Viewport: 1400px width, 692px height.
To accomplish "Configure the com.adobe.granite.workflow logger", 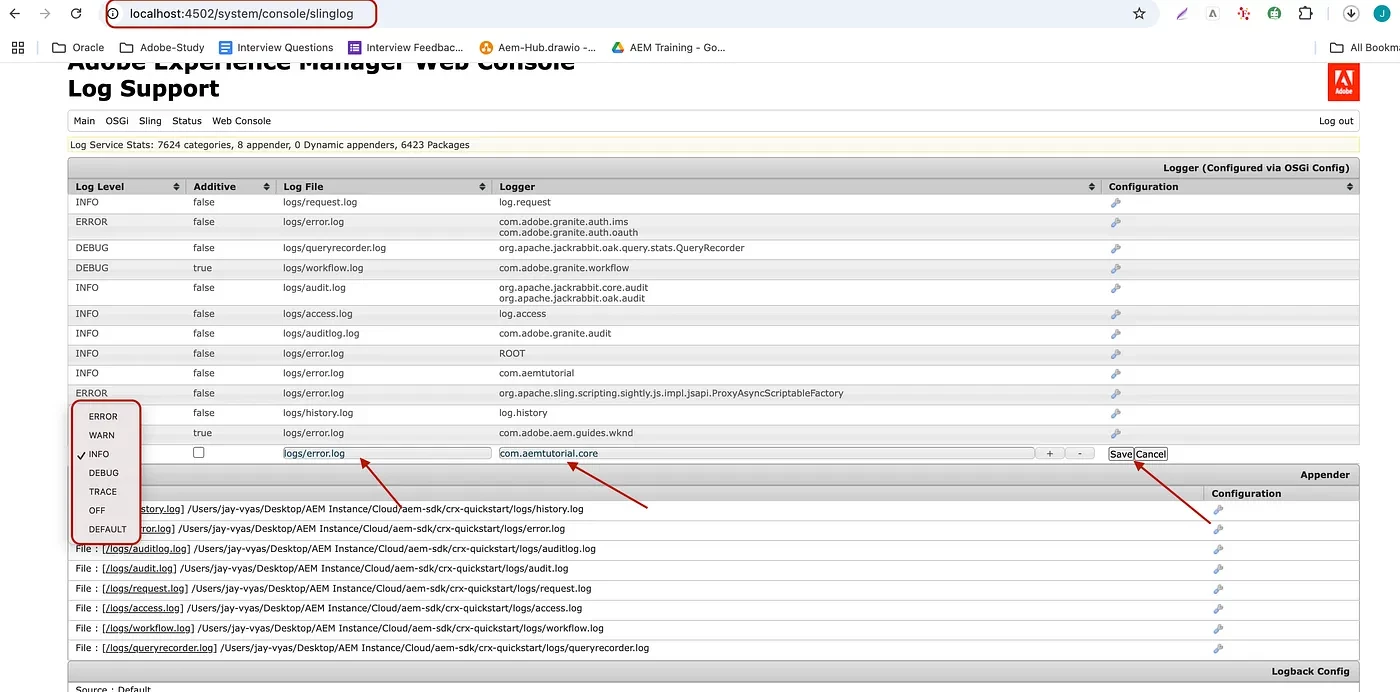I will (1116, 269).
